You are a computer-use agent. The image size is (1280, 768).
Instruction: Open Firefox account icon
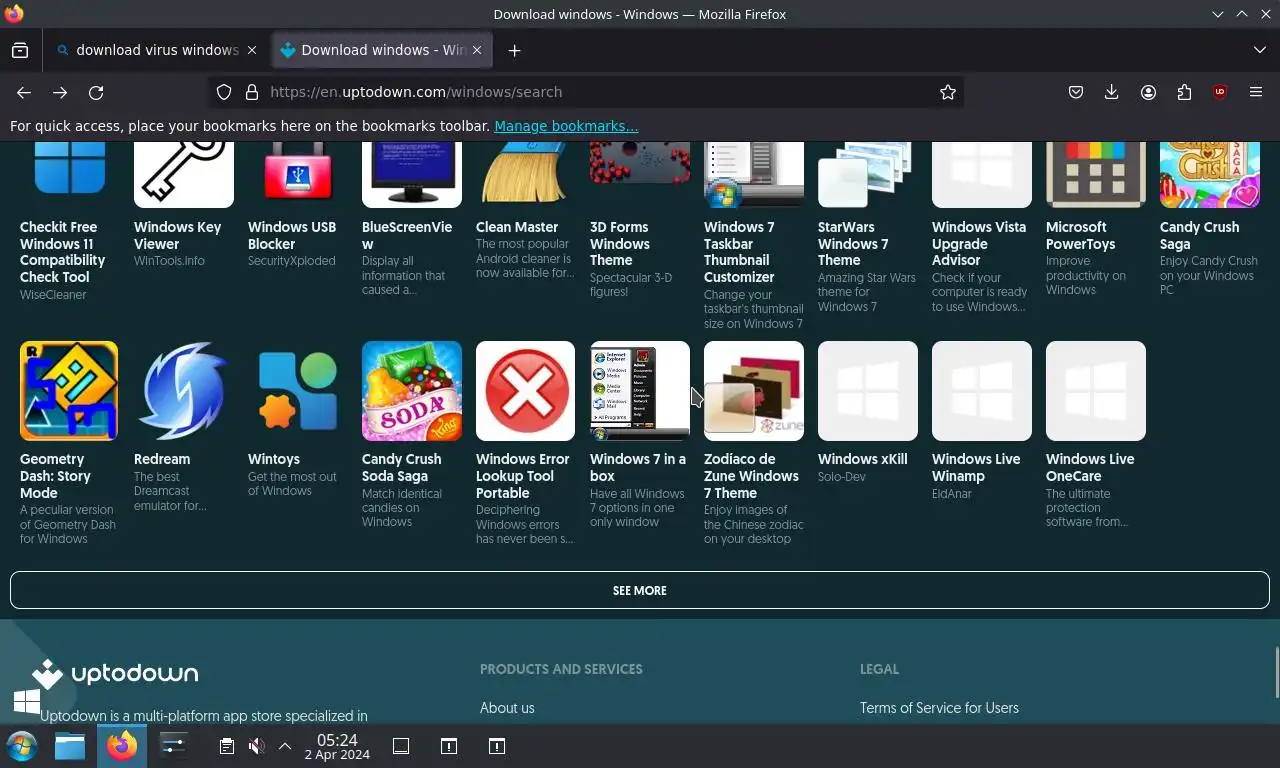pos(1148,92)
